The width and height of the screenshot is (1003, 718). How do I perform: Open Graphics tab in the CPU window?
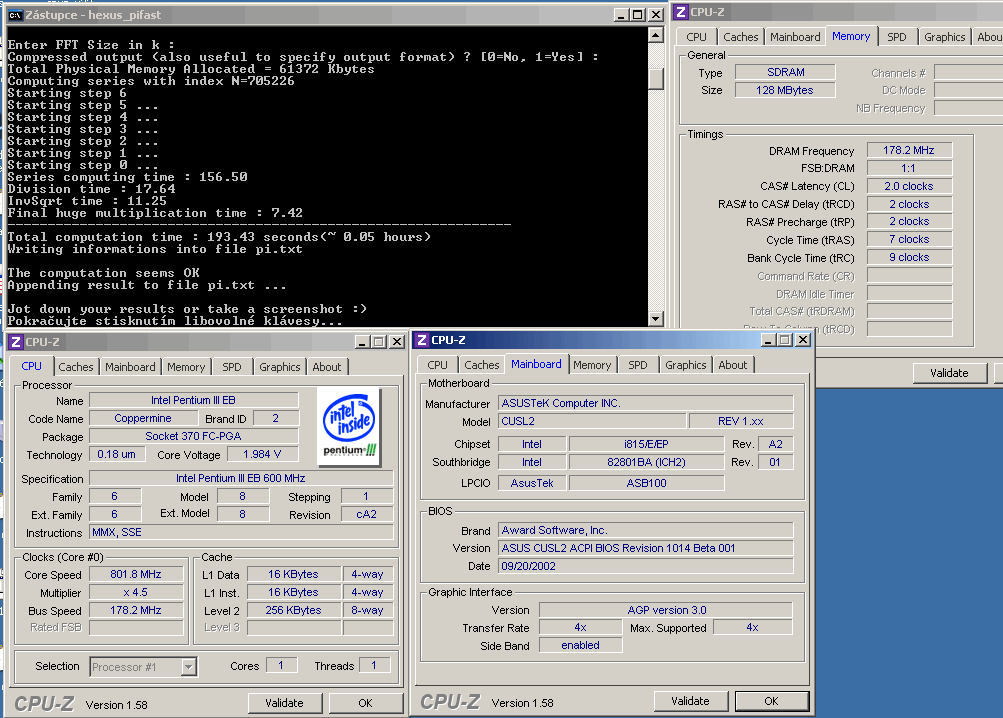click(280, 367)
